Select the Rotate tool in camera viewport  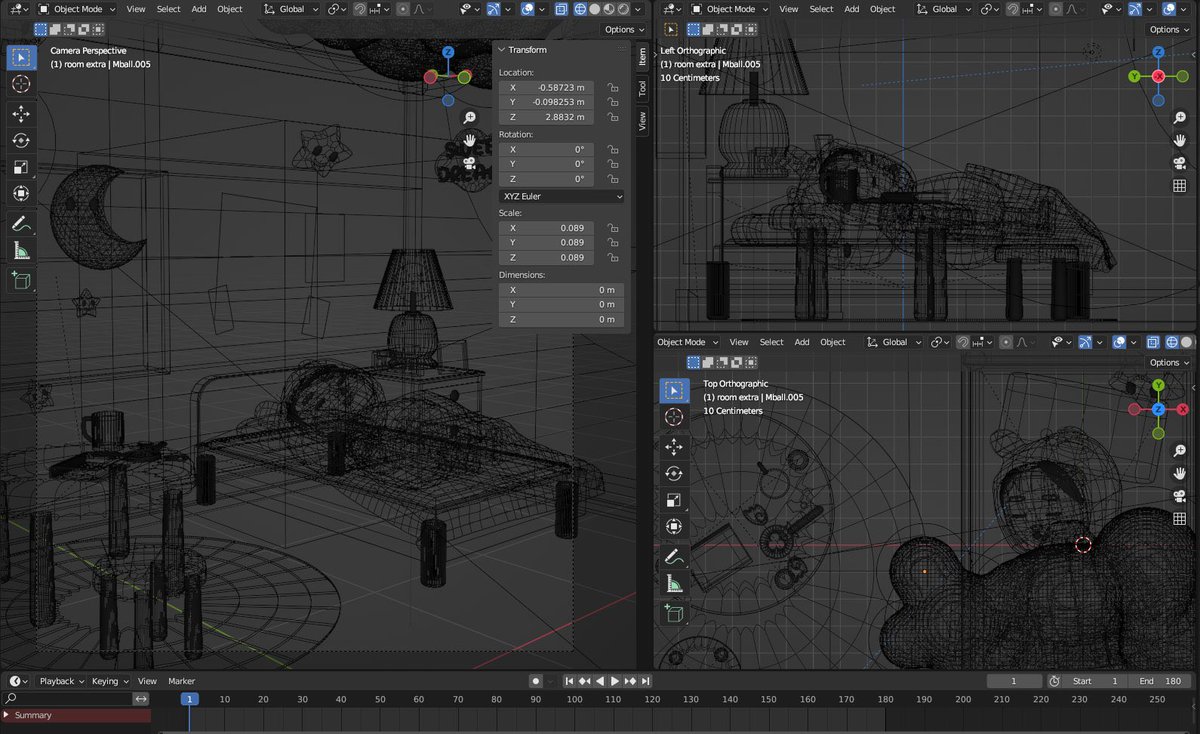(x=21, y=141)
